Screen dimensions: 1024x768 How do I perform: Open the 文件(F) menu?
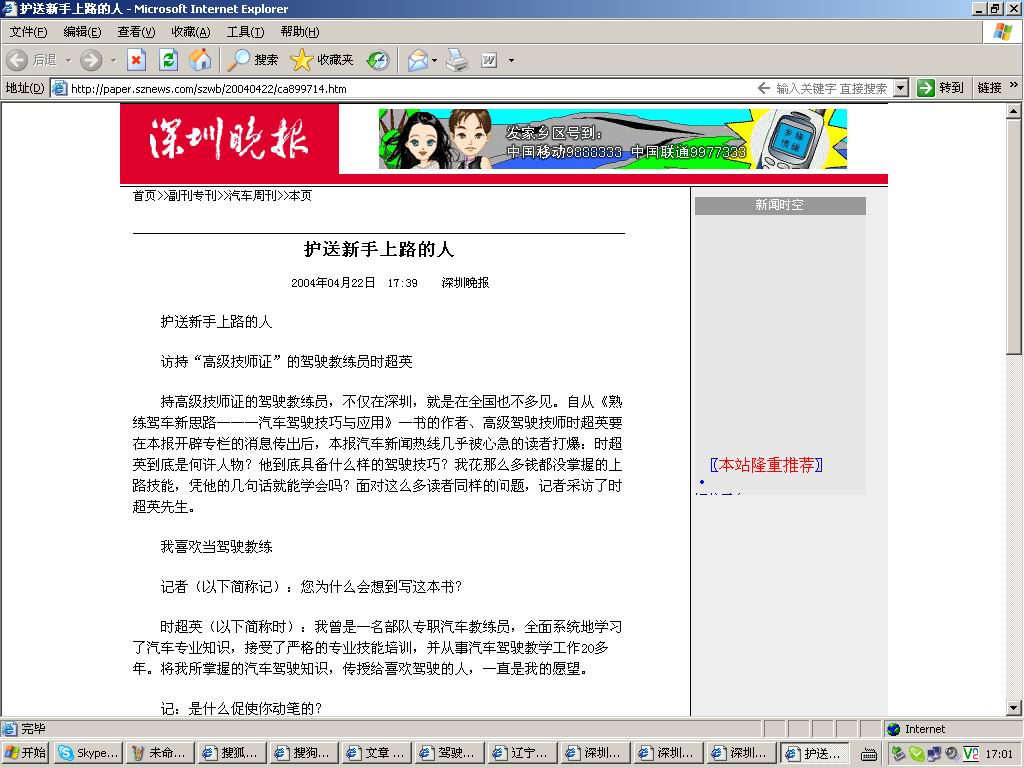coord(28,32)
